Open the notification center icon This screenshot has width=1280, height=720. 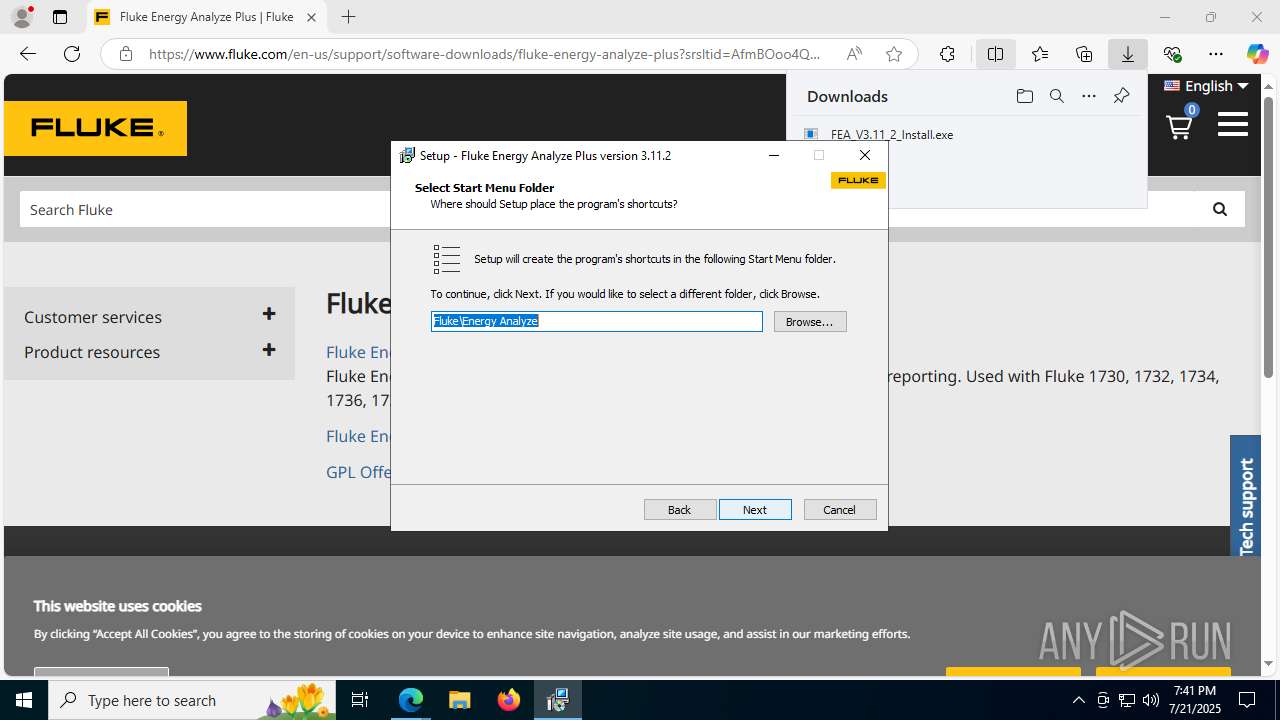[1247, 700]
